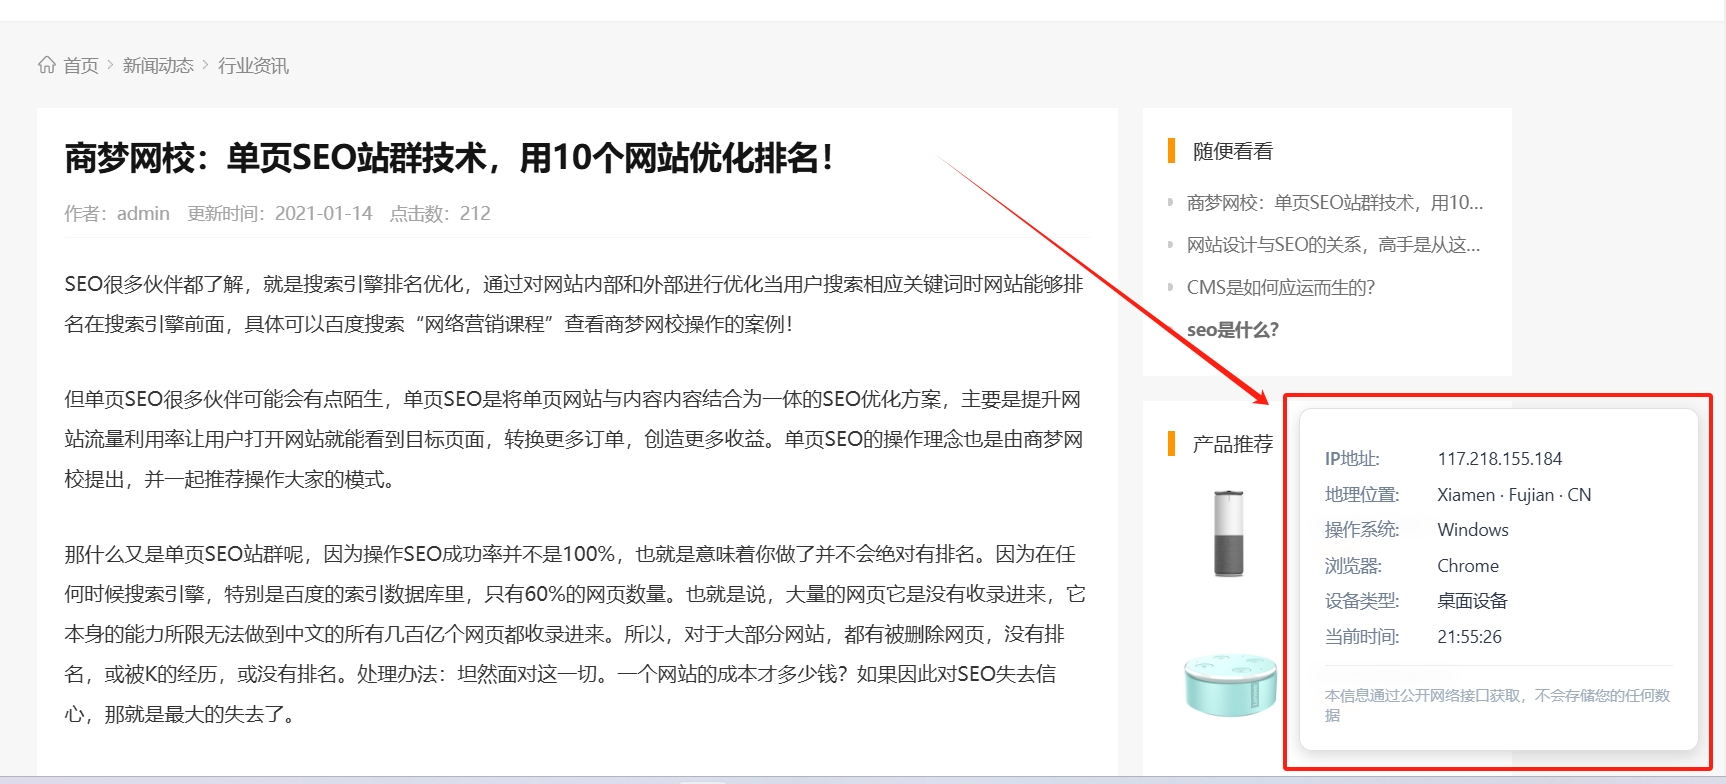Click the 设备类型 label
Viewport: 1726px width, 784px height.
point(1362,601)
